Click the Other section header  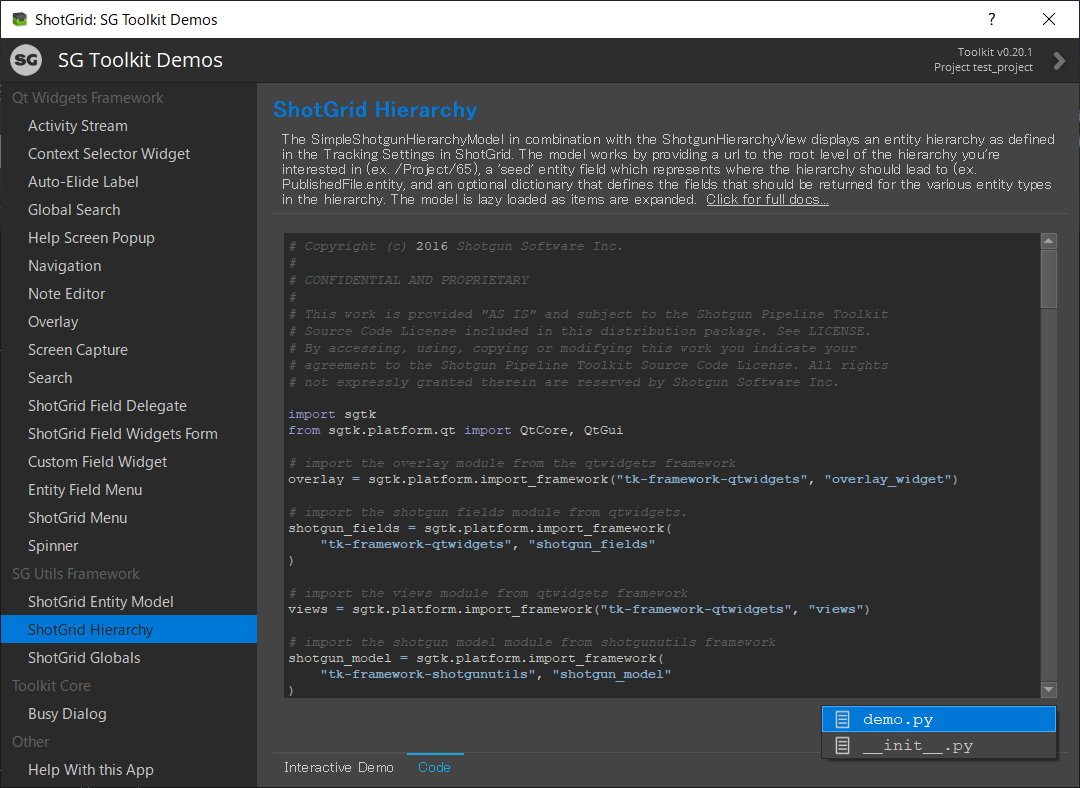click(30, 742)
